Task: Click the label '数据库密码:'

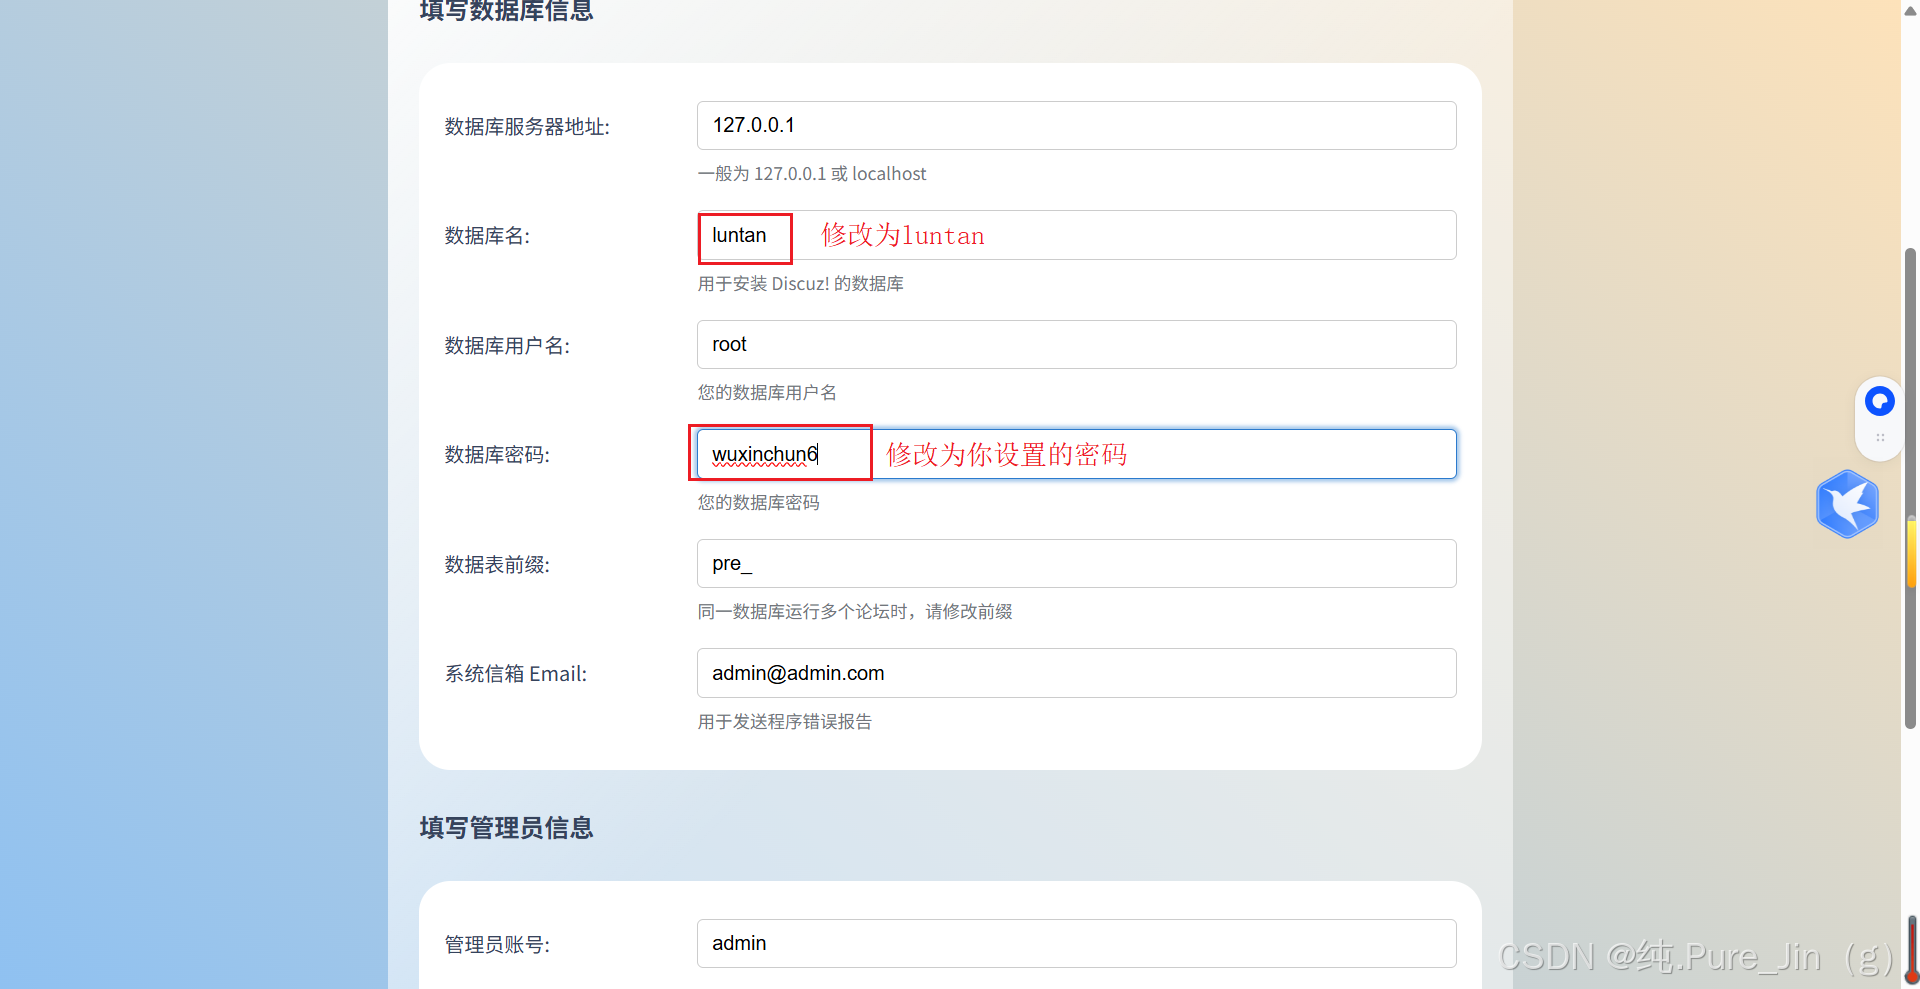Action: 497,455
